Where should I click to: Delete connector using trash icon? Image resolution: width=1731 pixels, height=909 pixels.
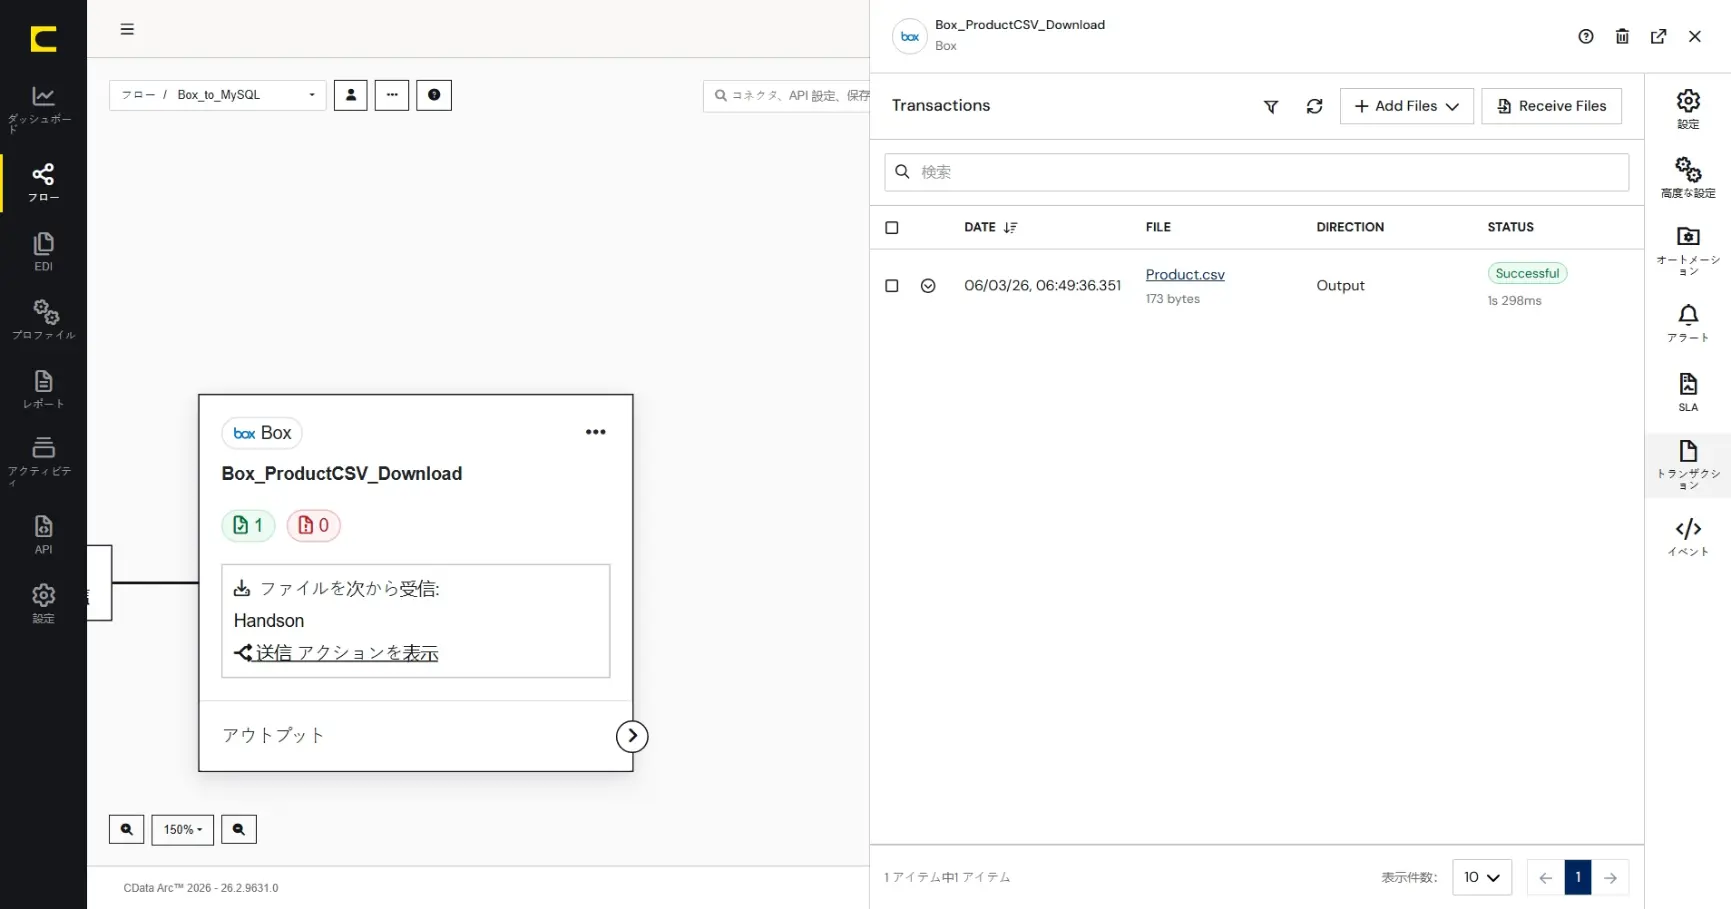(1622, 36)
